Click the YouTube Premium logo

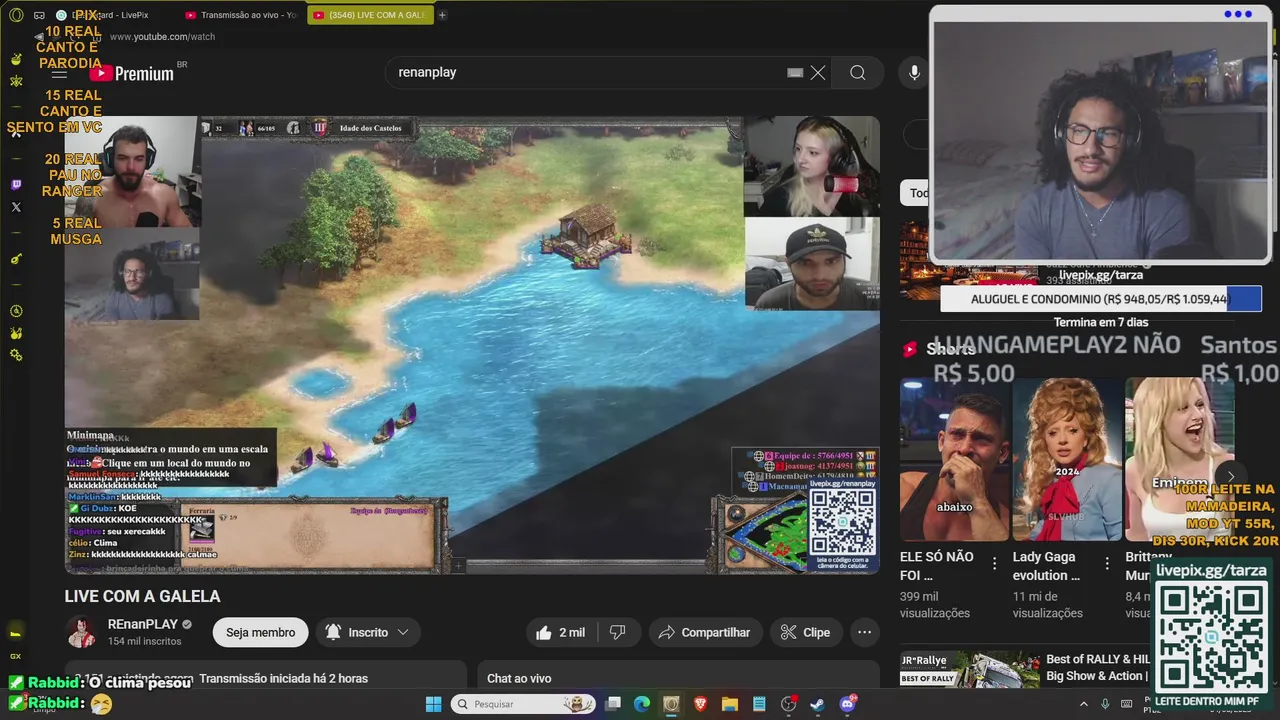(x=131, y=73)
